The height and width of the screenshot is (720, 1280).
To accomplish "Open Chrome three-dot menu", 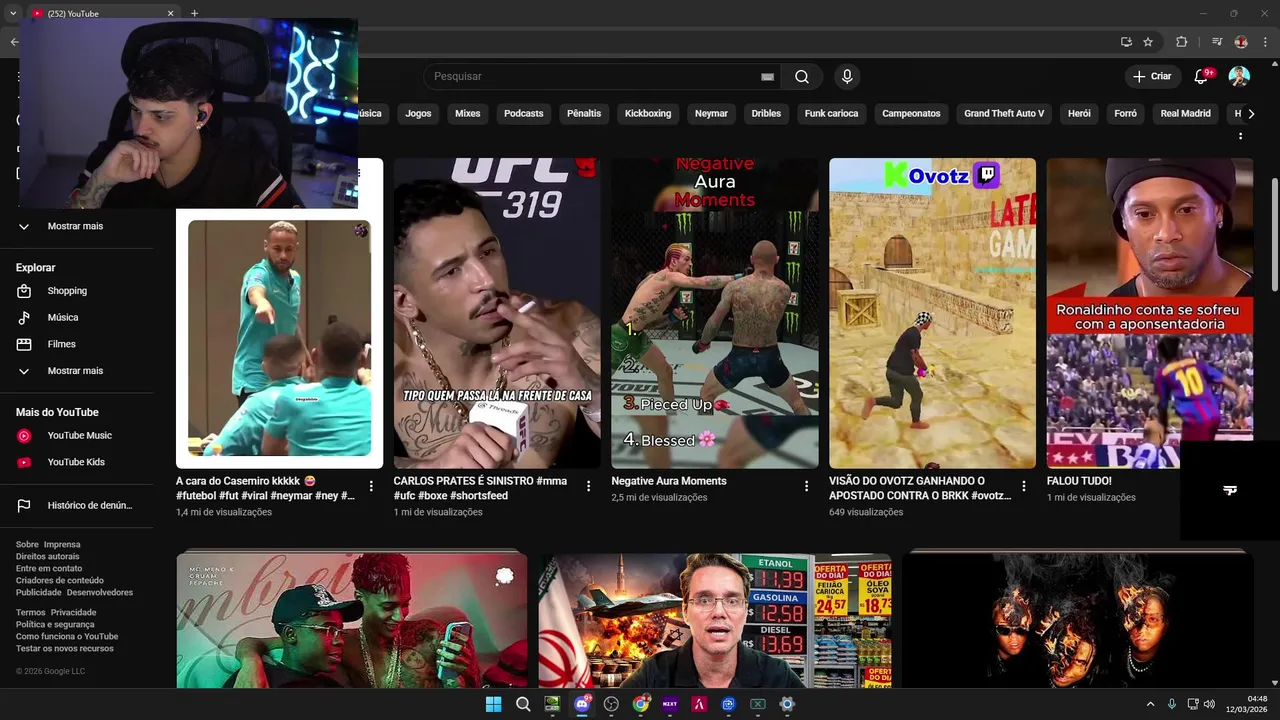I will pyautogui.click(x=1265, y=42).
